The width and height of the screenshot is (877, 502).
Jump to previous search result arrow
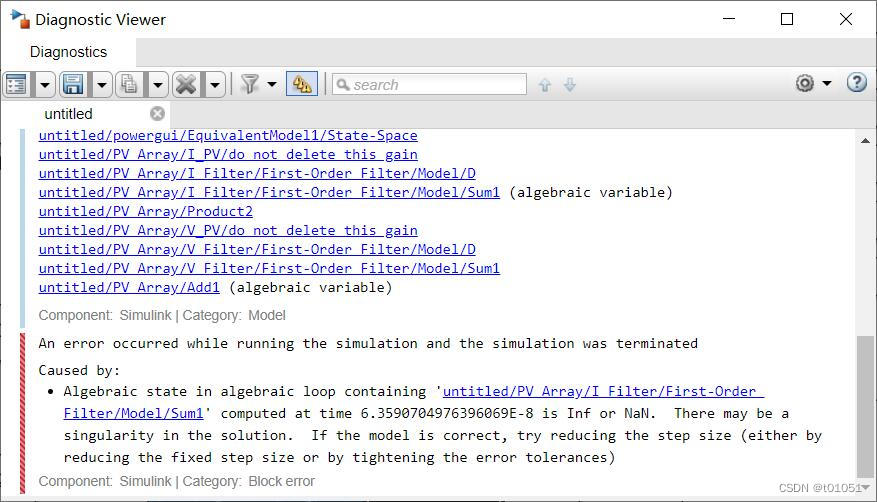545,85
